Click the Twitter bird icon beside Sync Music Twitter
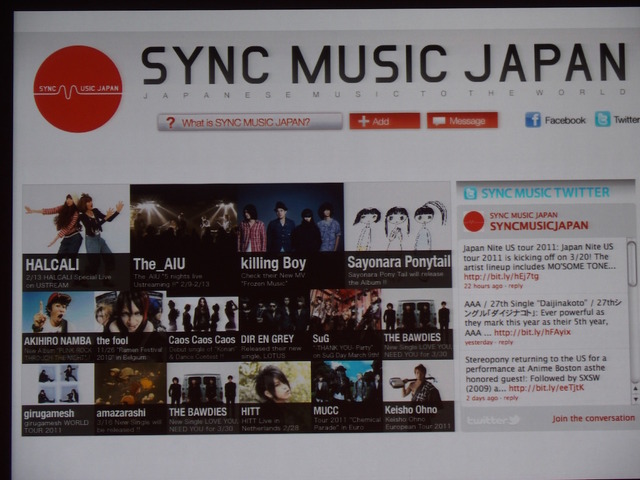 tap(470, 193)
